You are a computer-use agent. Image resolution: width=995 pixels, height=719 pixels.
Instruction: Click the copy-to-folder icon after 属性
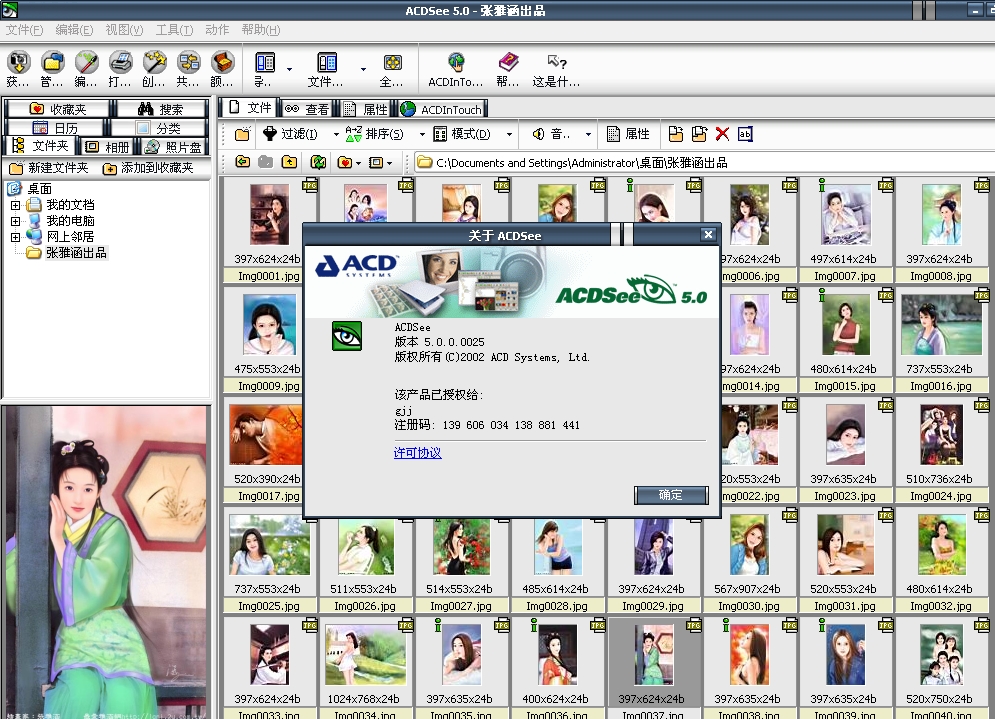click(x=676, y=134)
